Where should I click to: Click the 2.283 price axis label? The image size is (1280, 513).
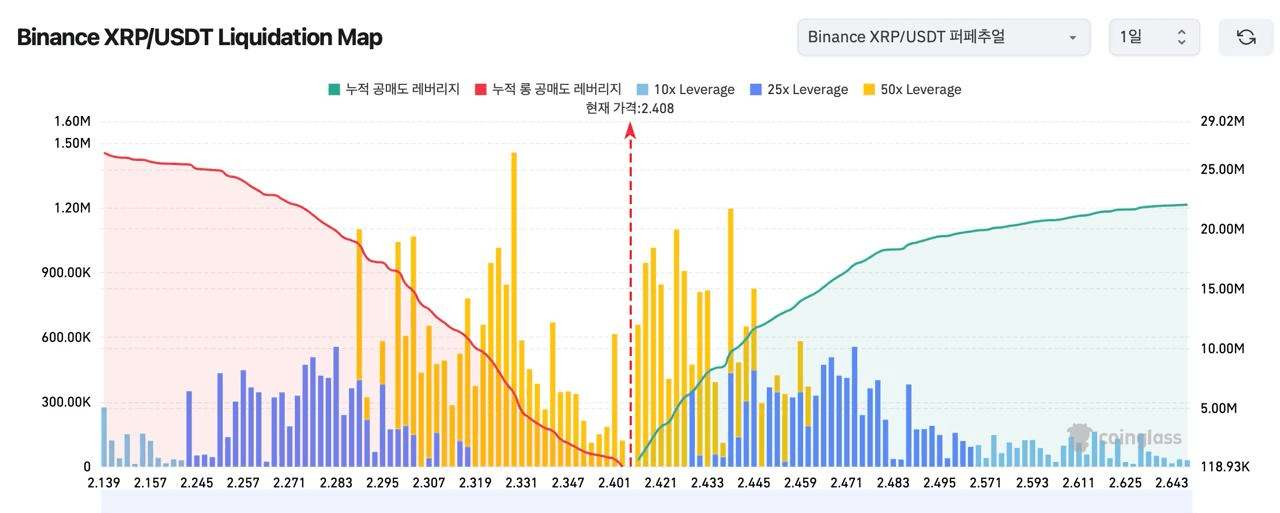(336, 483)
